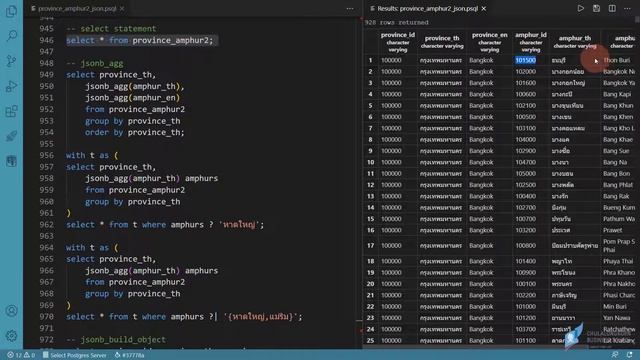Close the Results: province_amphur2_json.psql tab
640x360 pixels.
pos(484,8)
